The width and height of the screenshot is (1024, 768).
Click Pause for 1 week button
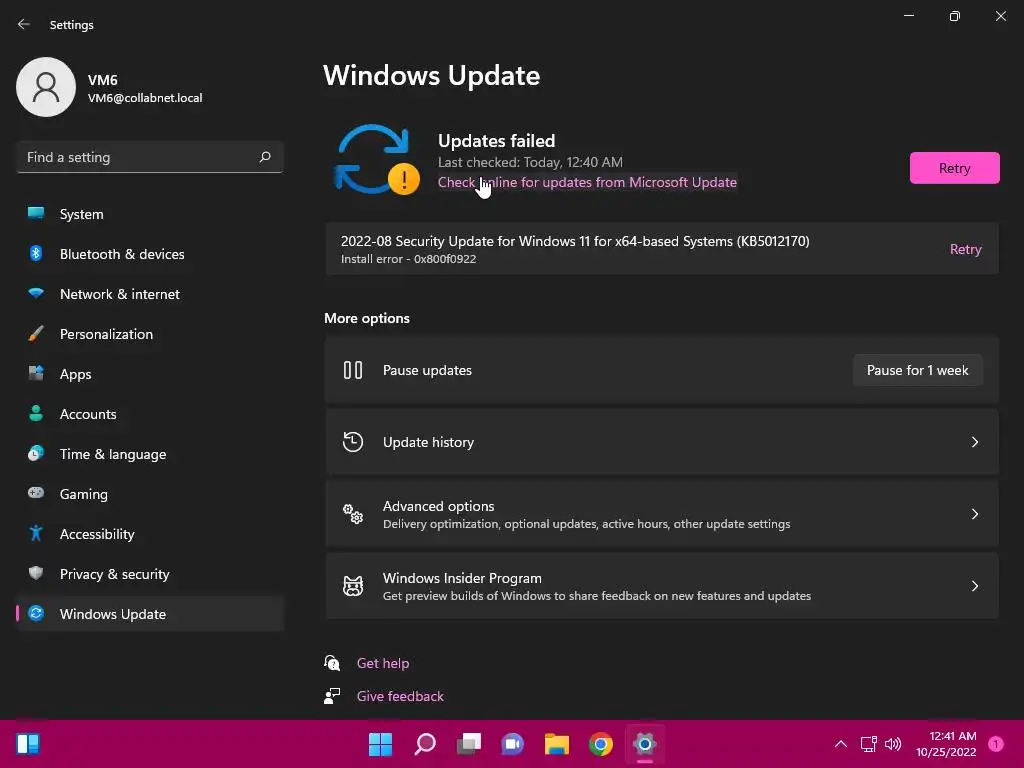918,370
